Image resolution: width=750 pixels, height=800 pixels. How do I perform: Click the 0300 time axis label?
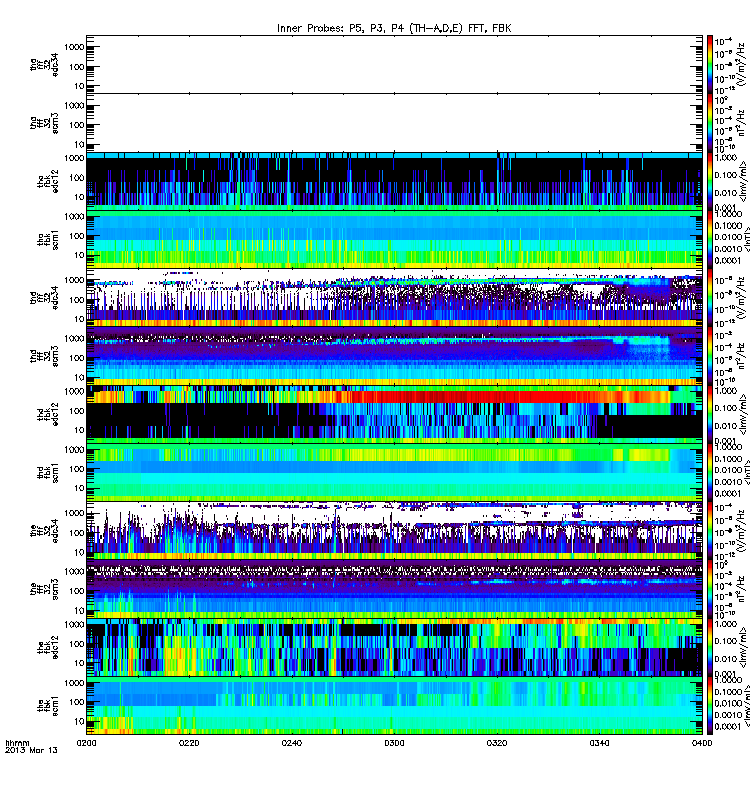pos(394,743)
